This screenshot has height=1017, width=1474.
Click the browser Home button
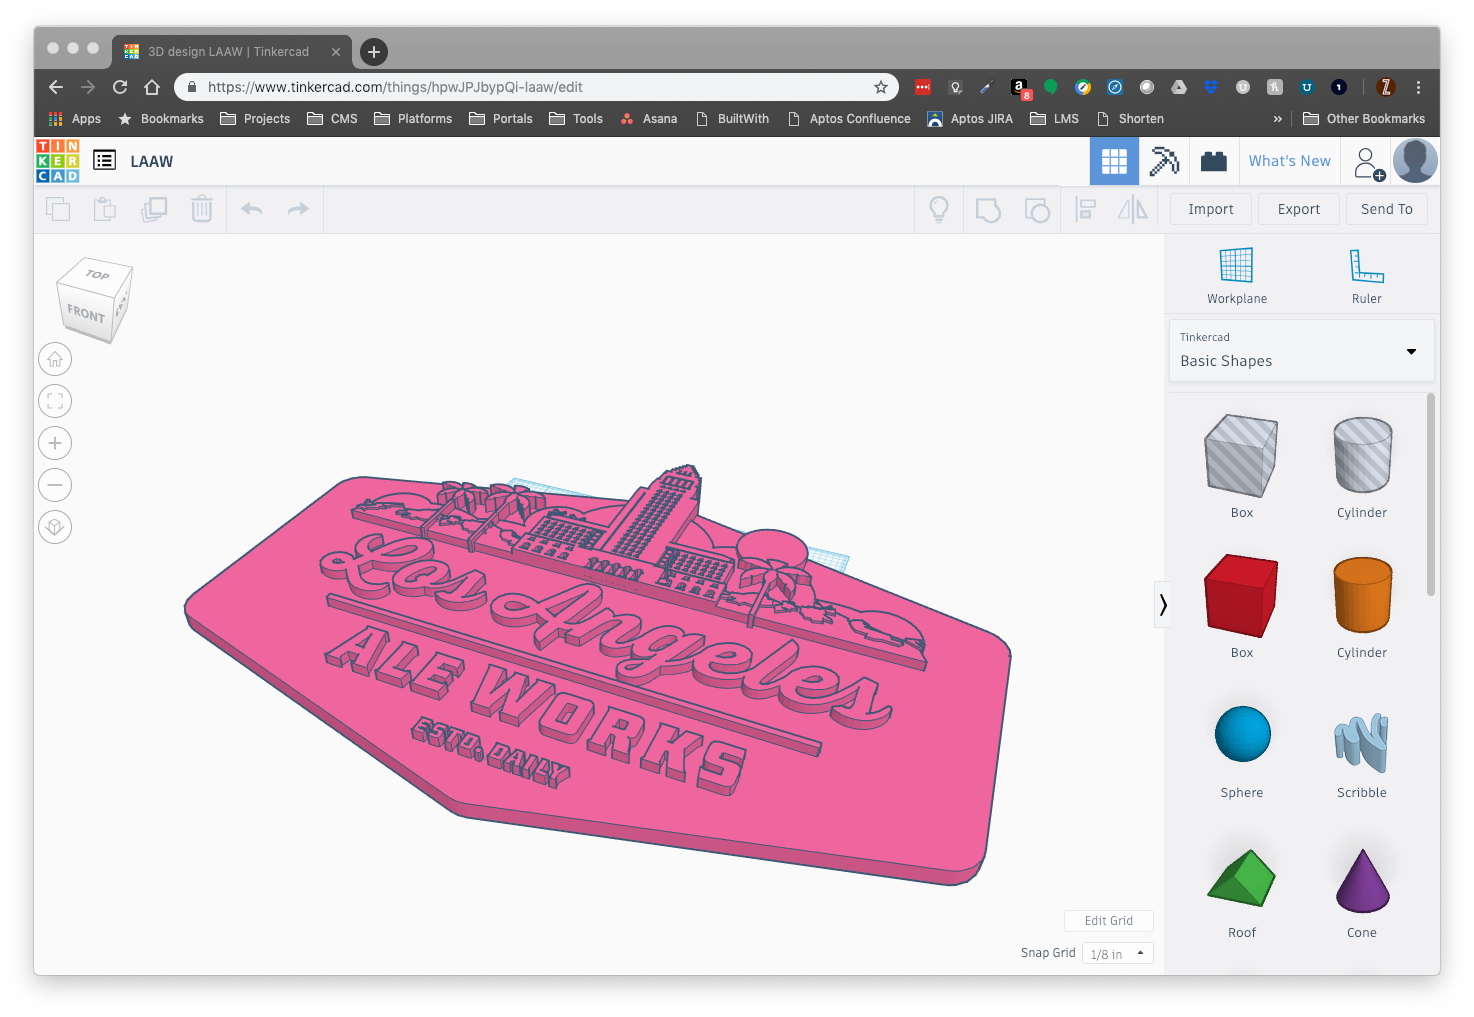[152, 87]
